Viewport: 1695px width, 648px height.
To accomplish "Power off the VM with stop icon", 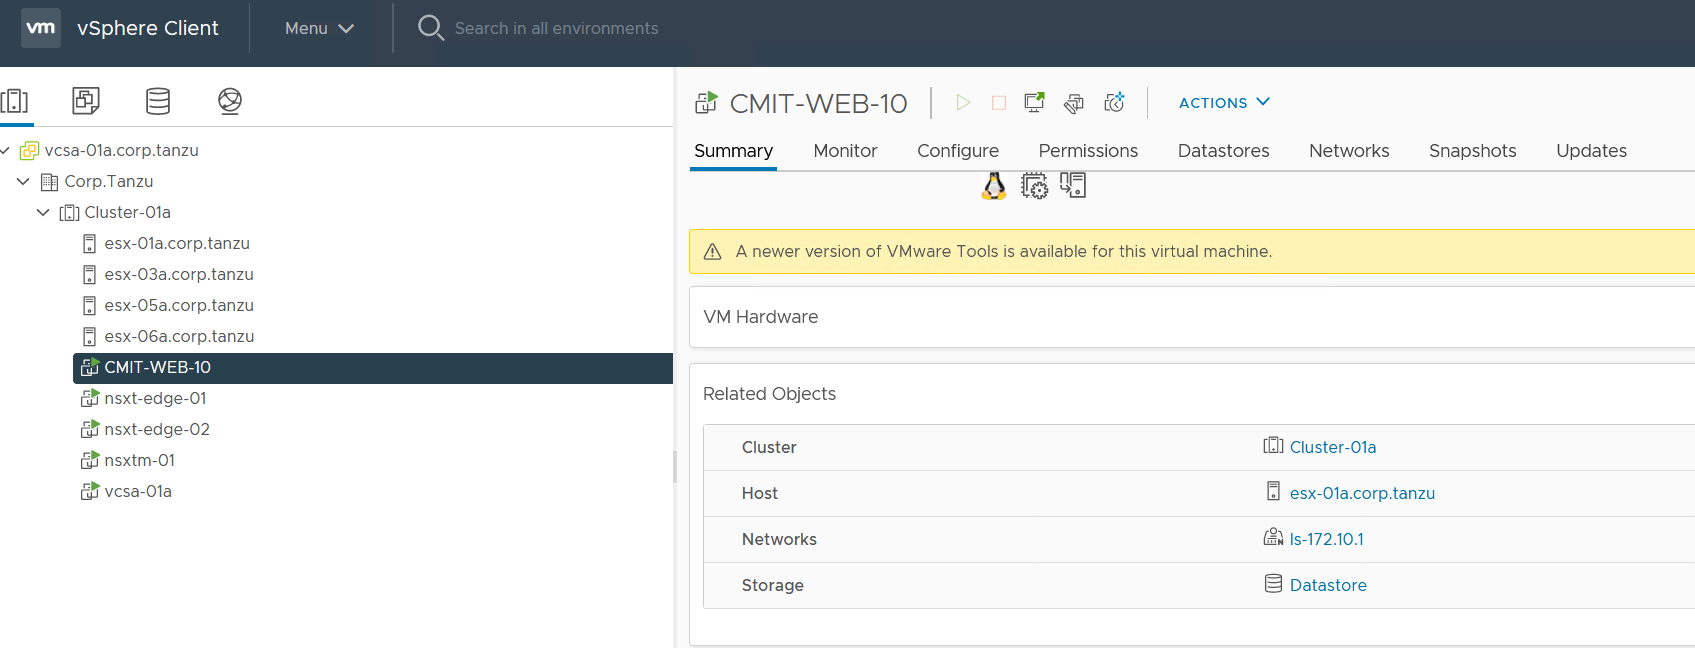I will point(998,102).
